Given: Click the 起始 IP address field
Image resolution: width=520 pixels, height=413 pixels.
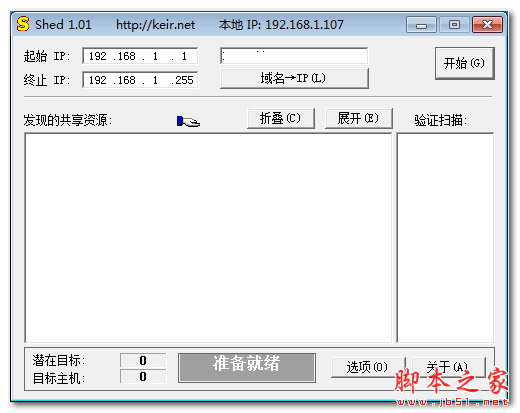Looking at the screenshot, I should point(140,56).
